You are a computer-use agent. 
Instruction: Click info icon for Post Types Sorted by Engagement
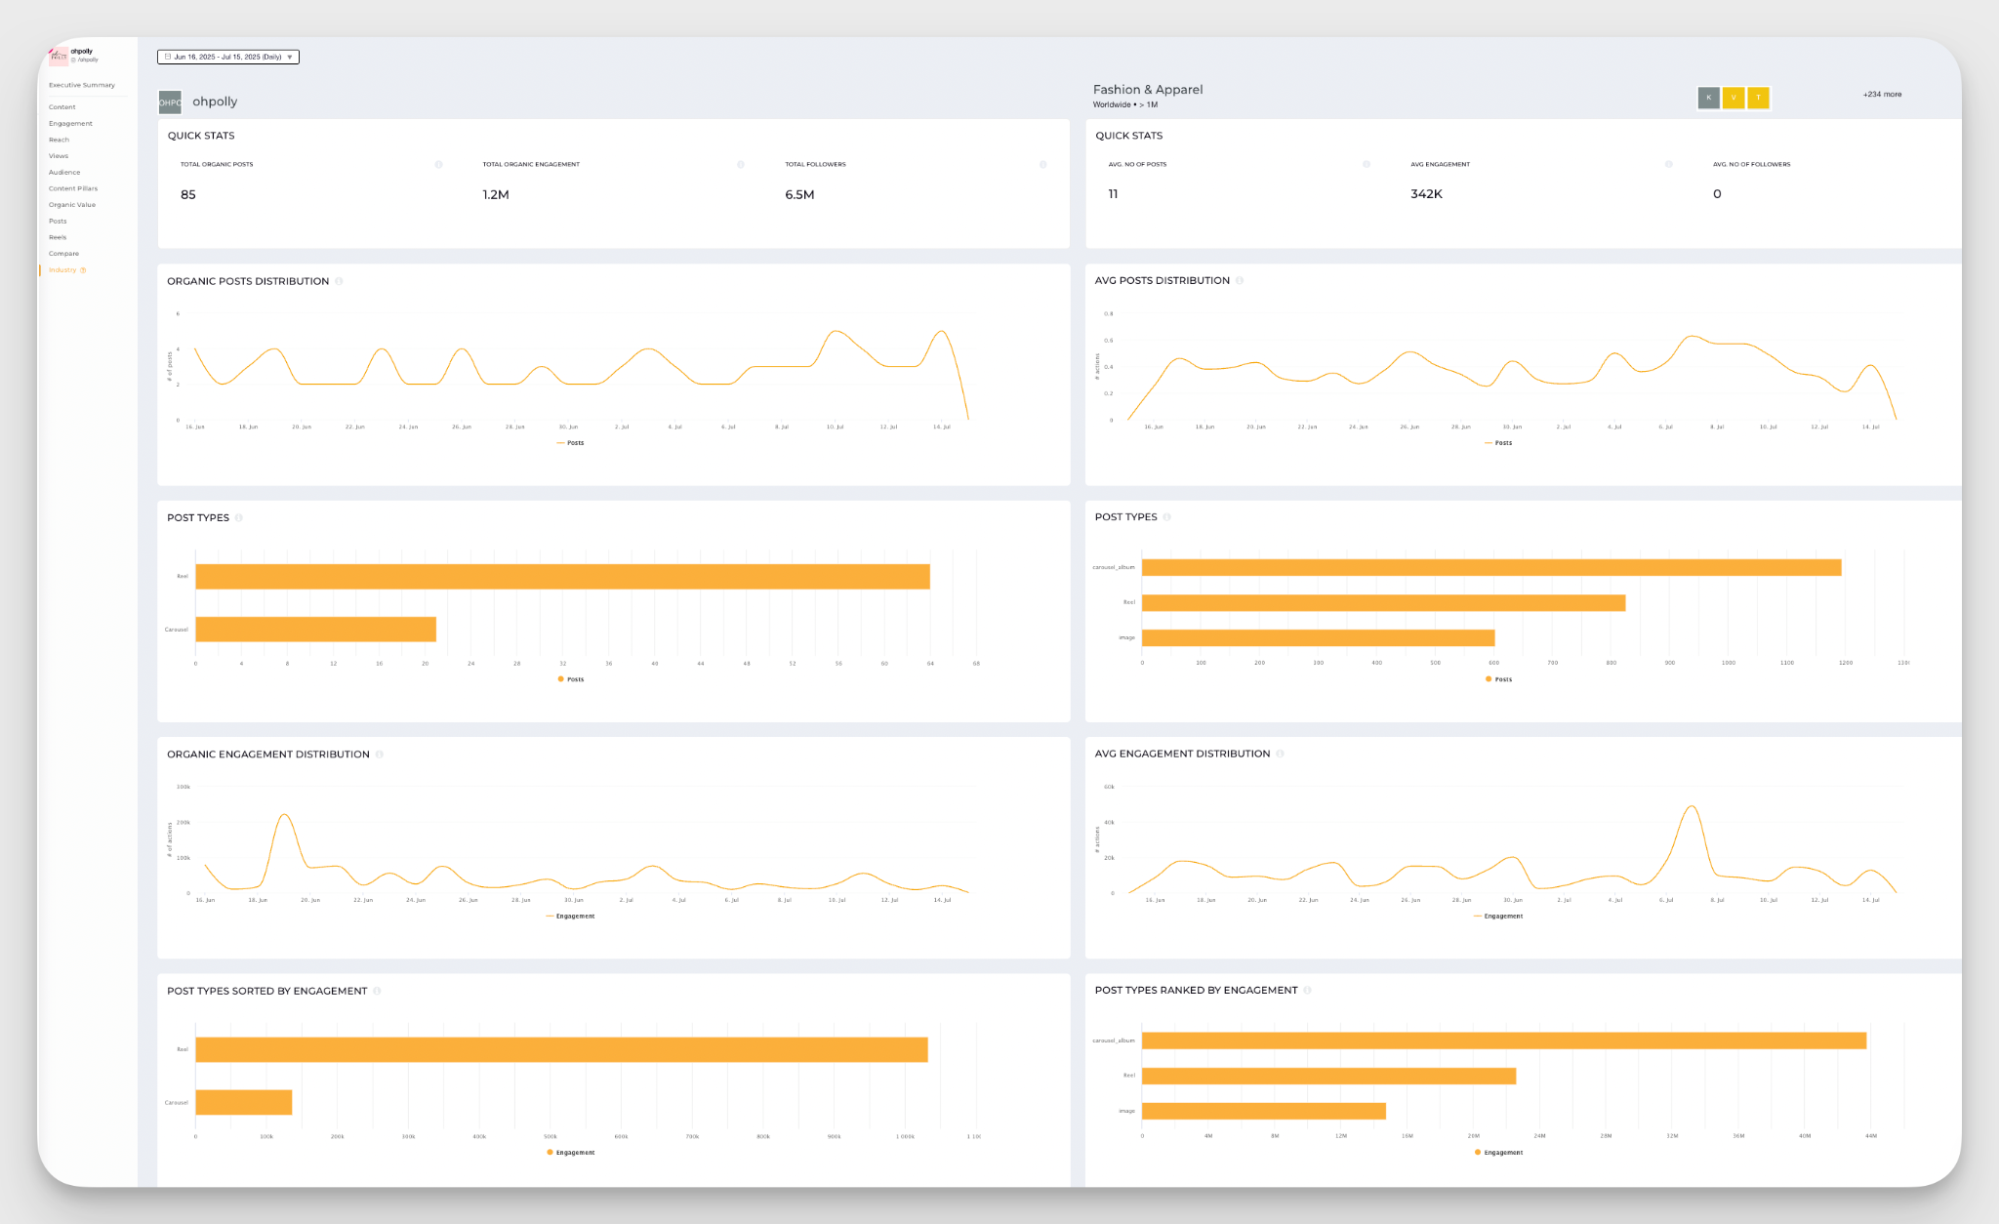coord(377,991)
